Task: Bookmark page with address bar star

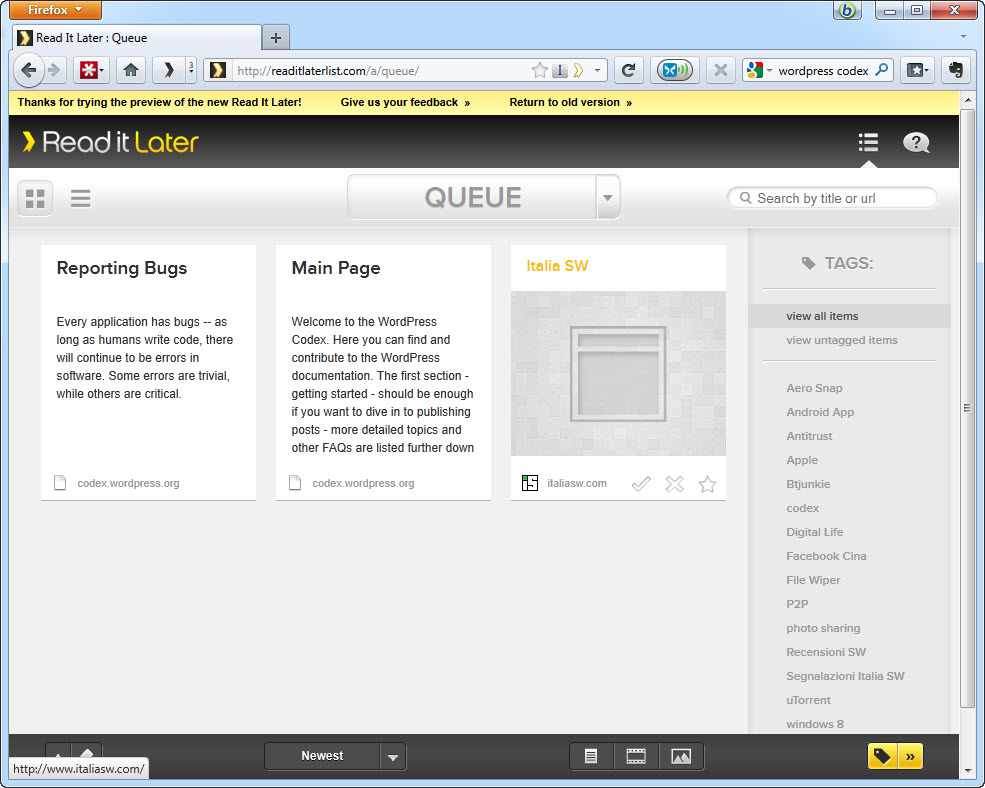Action: (539, 70)
